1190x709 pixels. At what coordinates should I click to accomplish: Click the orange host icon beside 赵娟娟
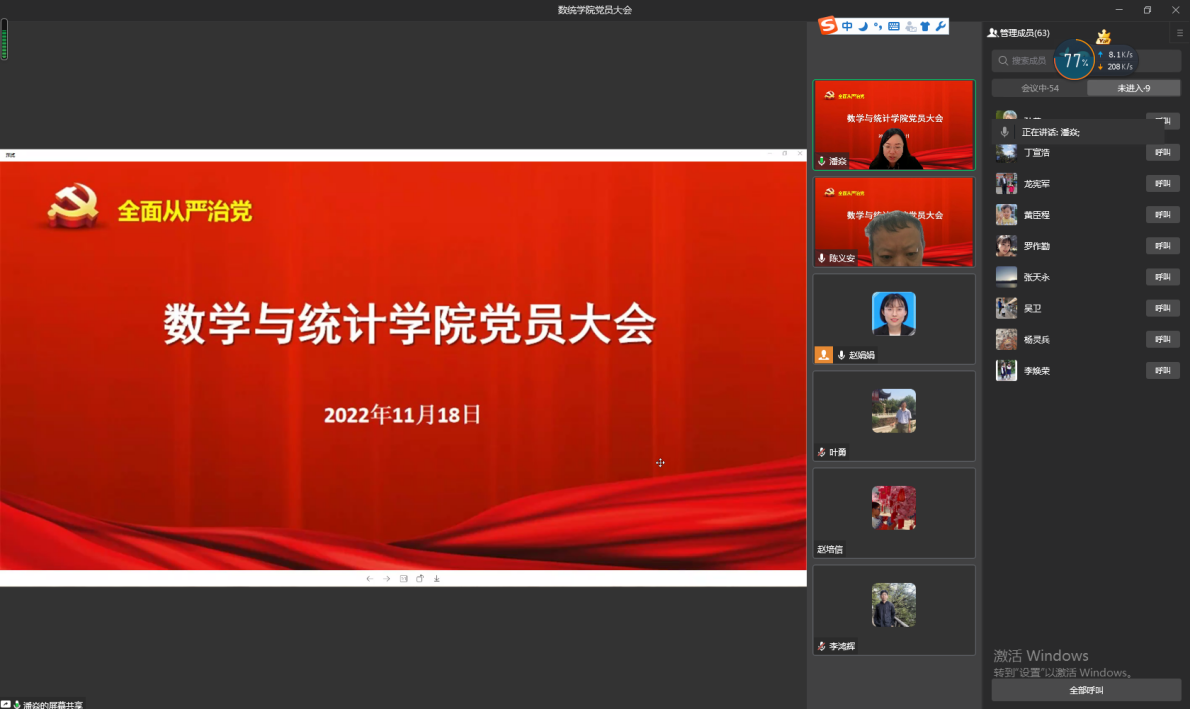pos(824,355)
